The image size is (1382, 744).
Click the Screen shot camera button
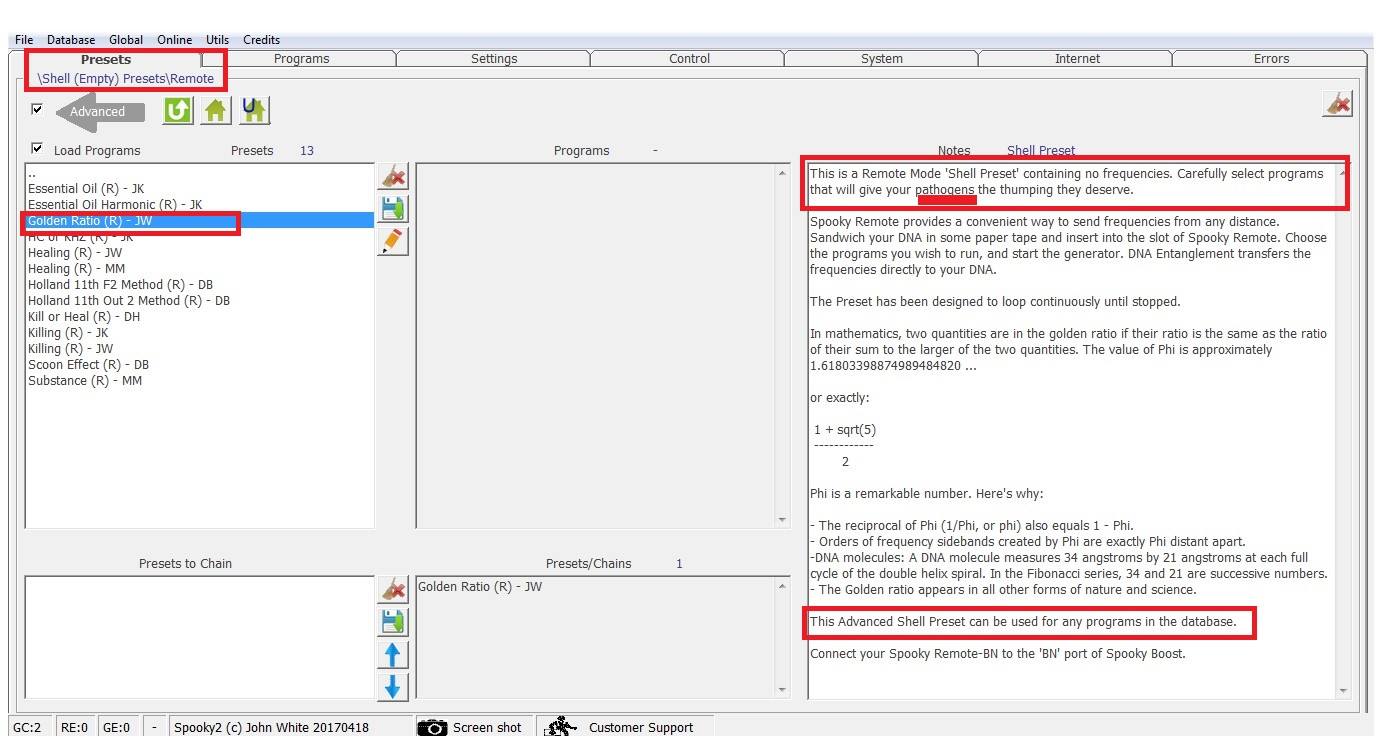click(472, 727)
